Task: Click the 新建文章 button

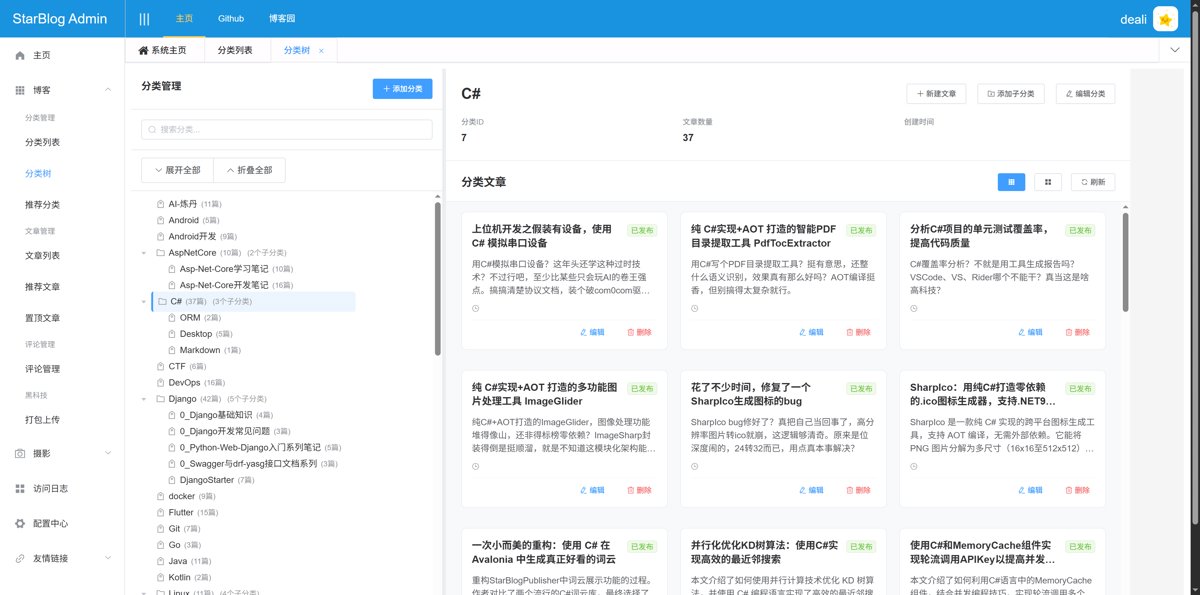Action: pos(935,94)
